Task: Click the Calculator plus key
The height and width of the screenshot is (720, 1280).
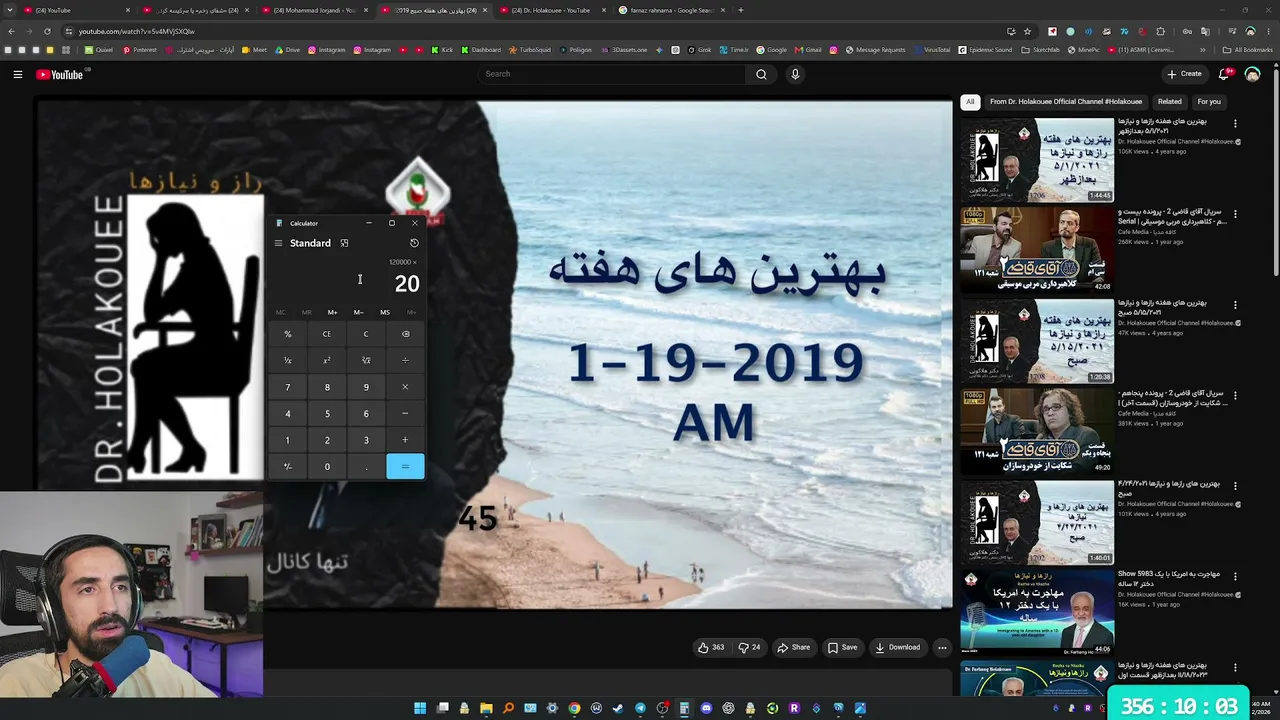Action: [x=405, y=440]
